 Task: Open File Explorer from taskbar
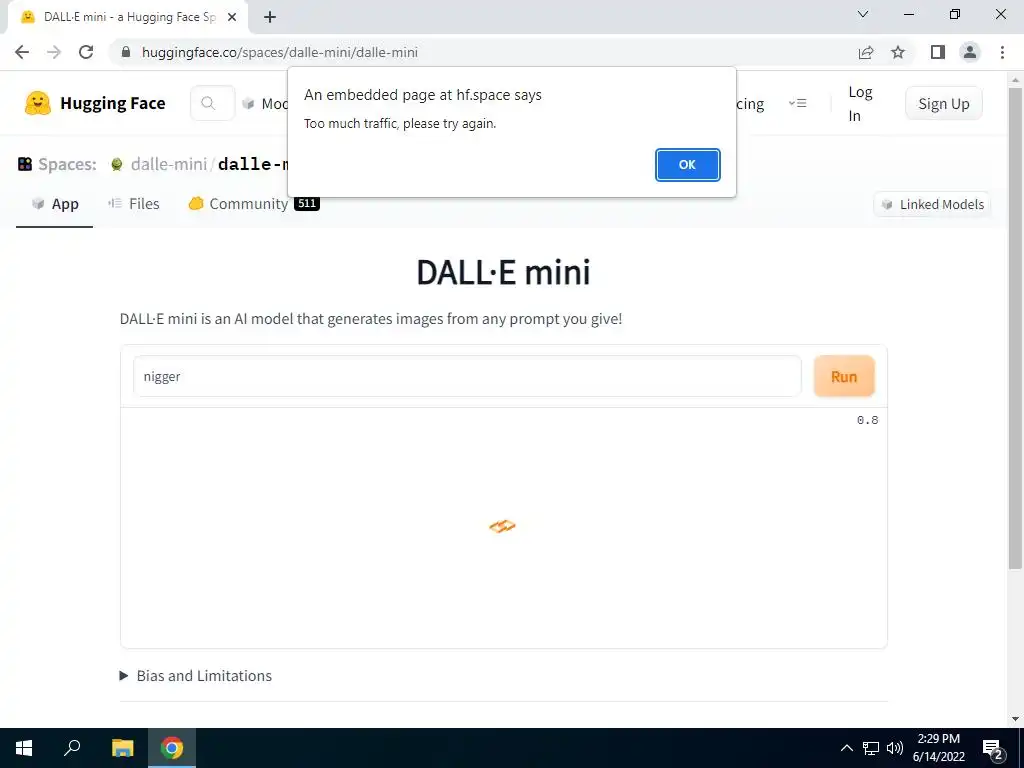click(x=122, y=748)
